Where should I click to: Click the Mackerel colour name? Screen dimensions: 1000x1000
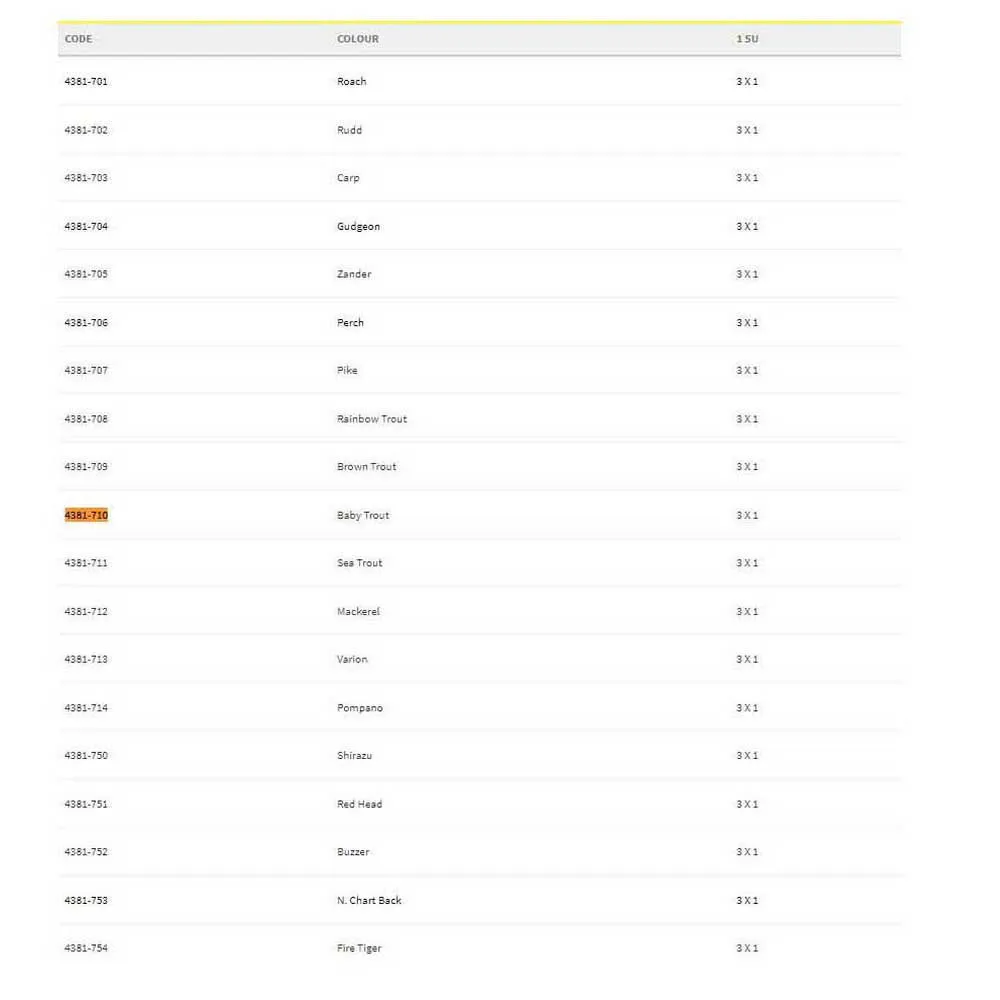point(358,612)
